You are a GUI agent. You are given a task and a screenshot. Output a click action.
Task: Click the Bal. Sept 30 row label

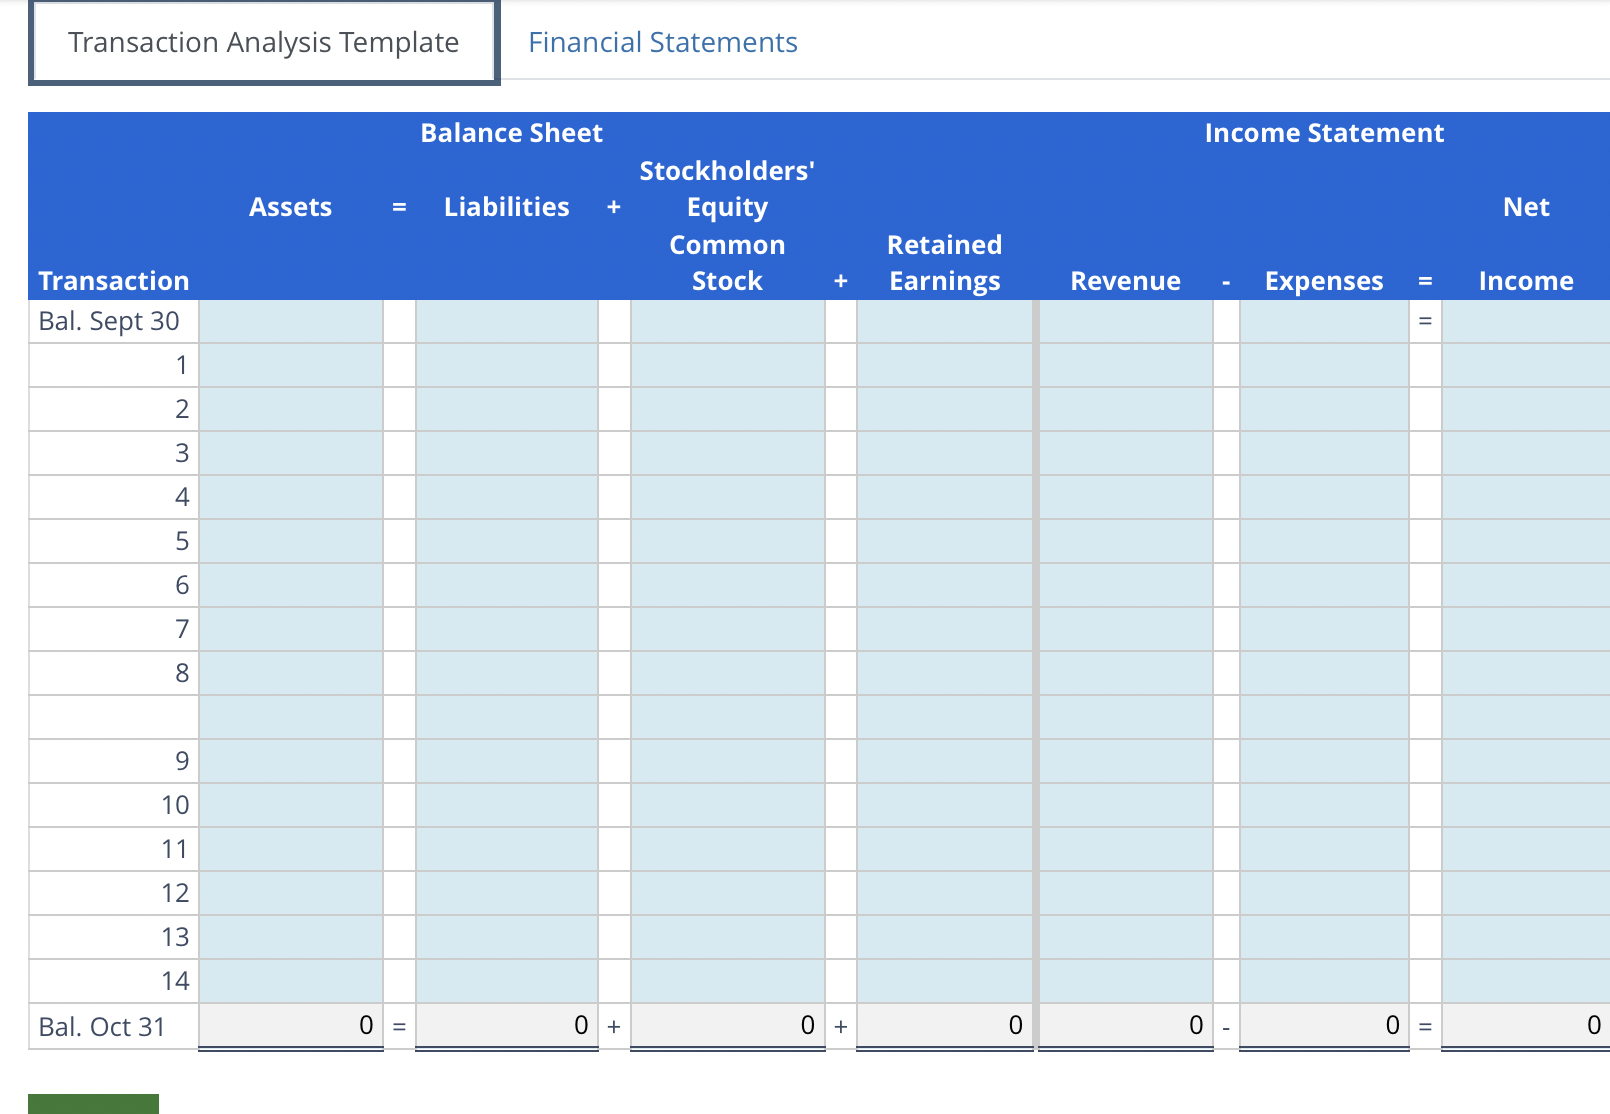click(x=109, y=321)
